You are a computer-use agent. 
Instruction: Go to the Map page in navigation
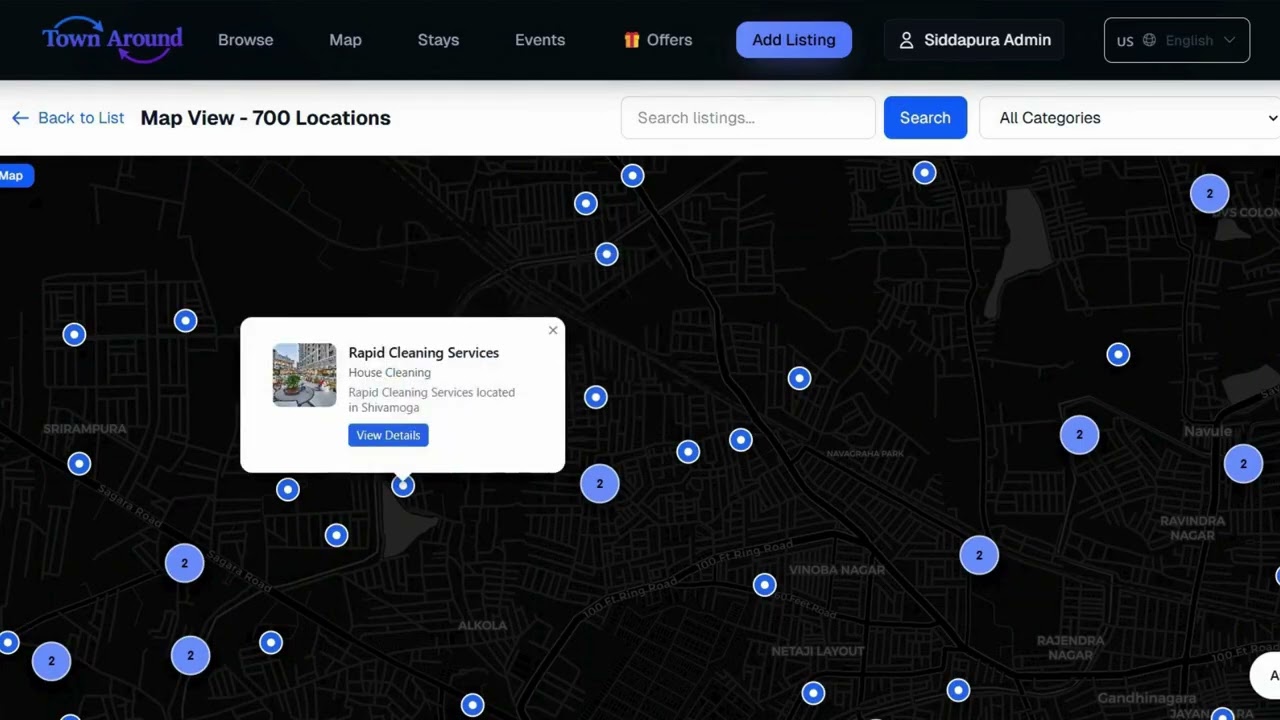pos(345,40)
